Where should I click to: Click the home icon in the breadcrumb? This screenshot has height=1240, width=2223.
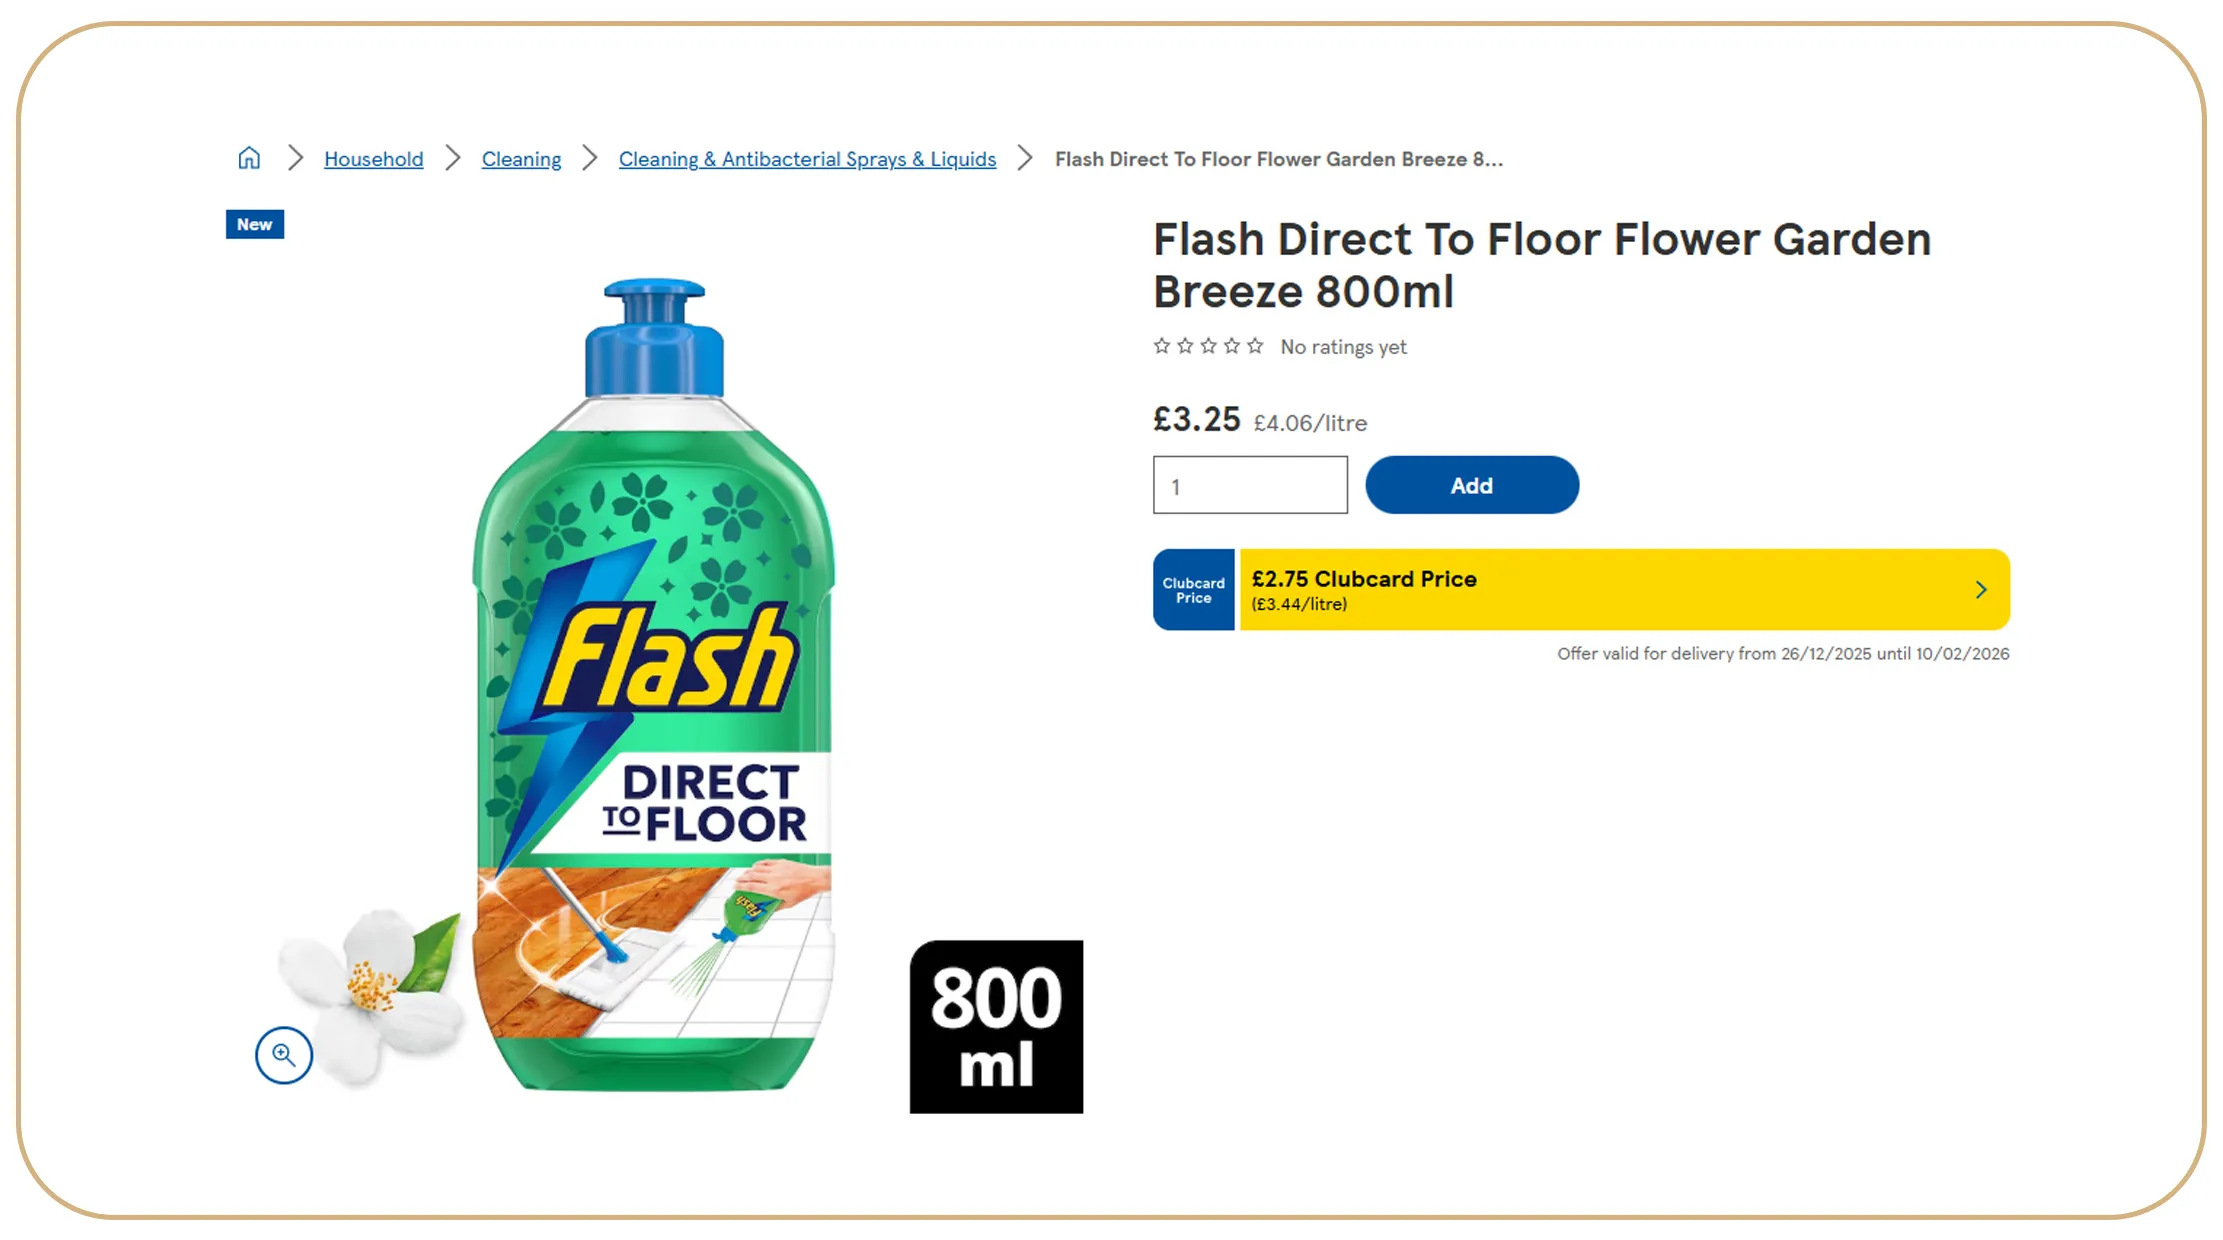(x=249, y=157)
